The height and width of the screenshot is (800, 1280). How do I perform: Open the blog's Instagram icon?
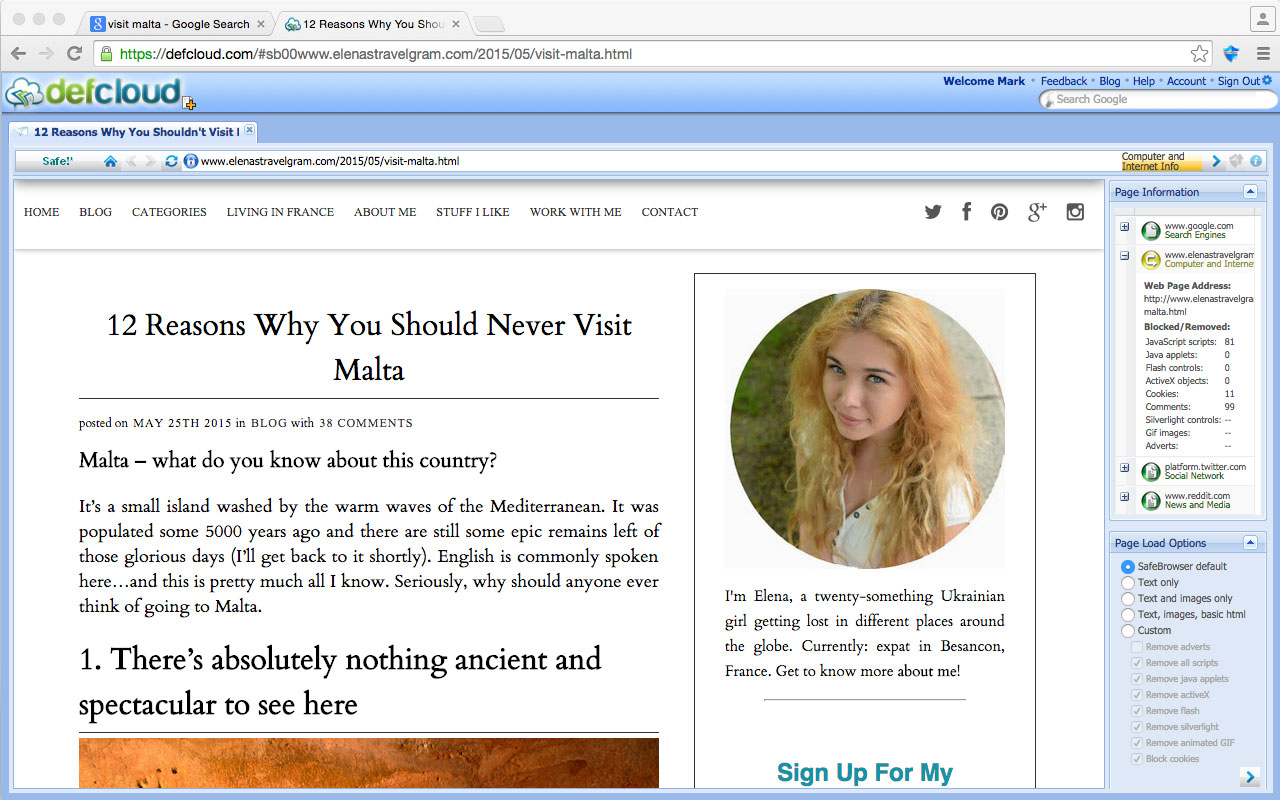click(1075, 212)
